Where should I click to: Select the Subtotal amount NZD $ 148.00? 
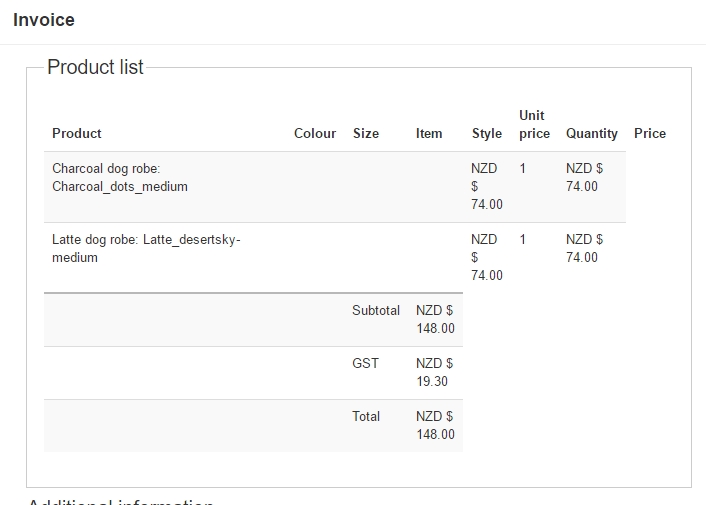pyautogui.click(x=435, y=319)
